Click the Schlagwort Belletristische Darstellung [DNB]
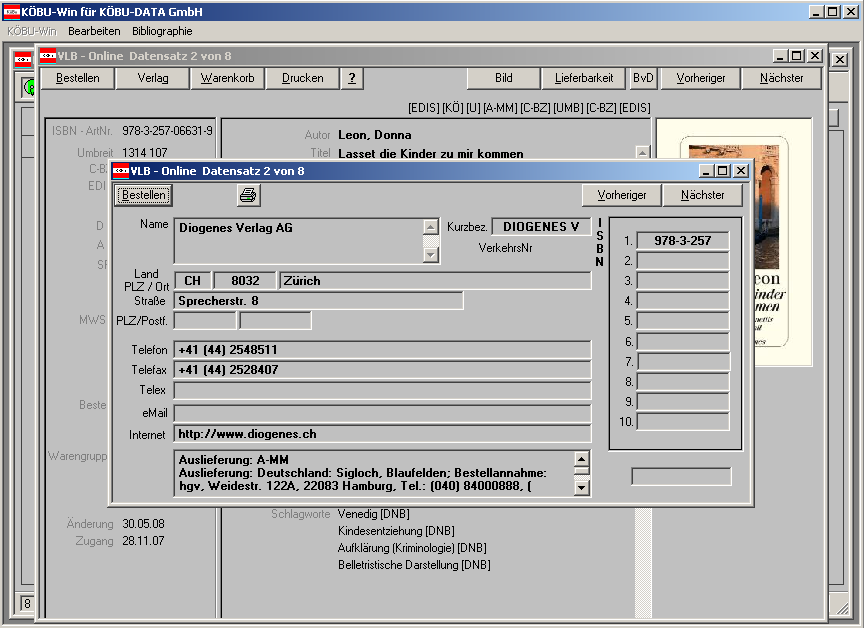The image size is (864, 628). pos(414,565)
